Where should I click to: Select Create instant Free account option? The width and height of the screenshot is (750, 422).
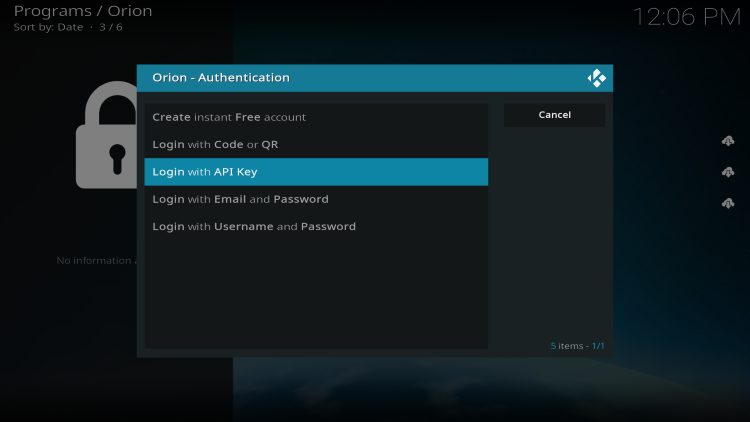pyautogui.click(x=316, y=117)
